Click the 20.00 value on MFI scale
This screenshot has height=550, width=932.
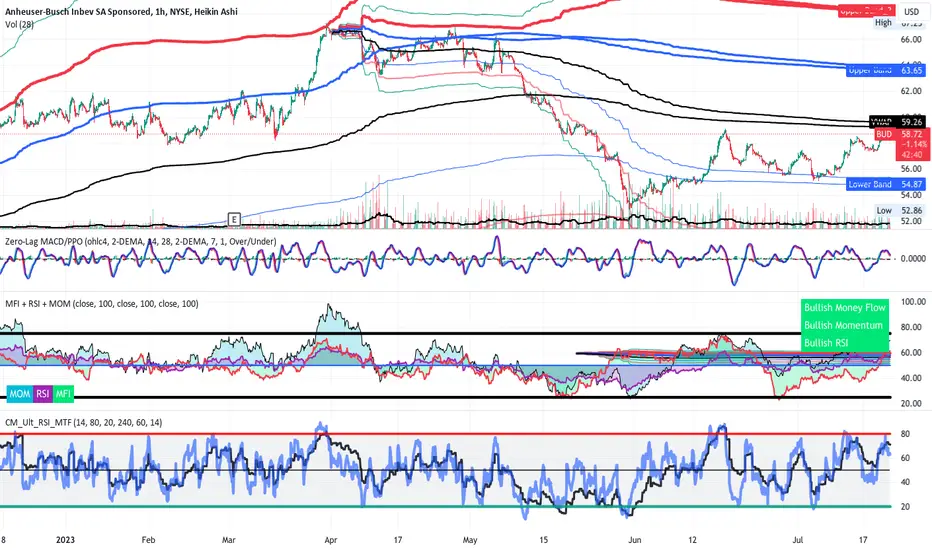point(912,403)
